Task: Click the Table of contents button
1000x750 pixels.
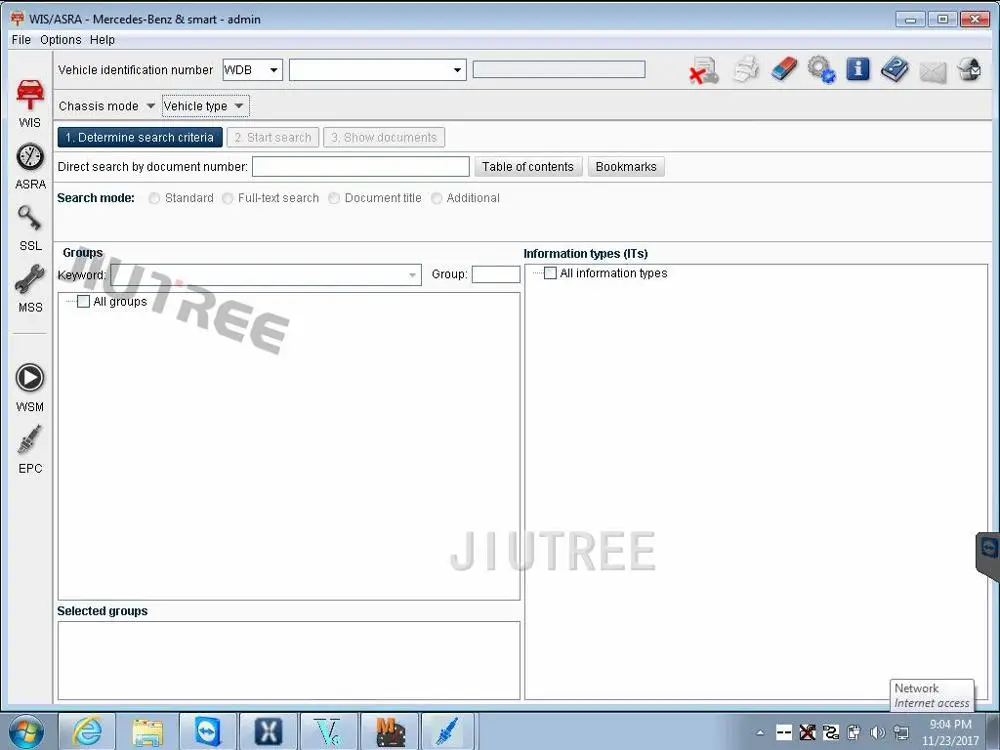Action: point(528,167)
